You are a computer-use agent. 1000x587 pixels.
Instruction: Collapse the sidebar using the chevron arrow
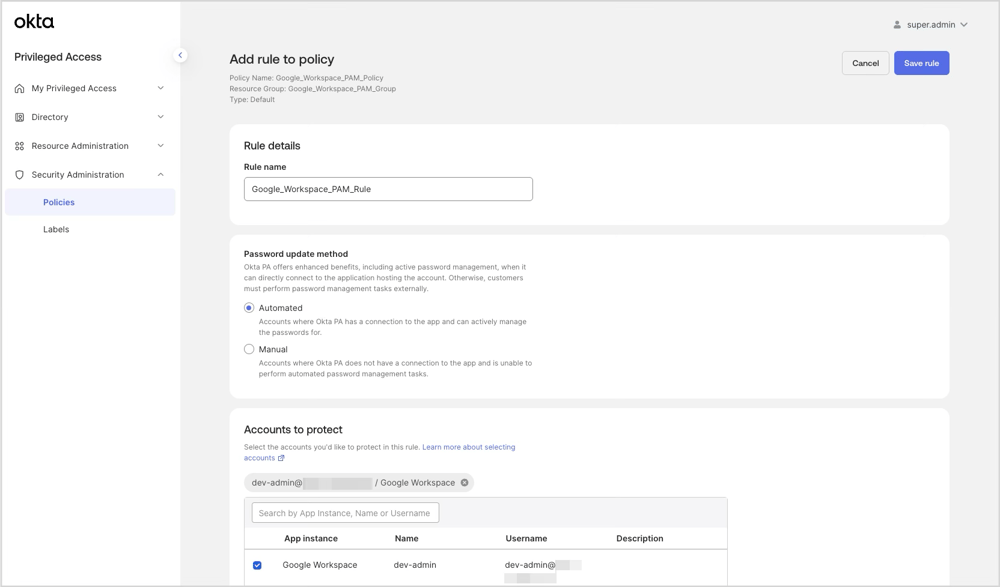point(180,55)
